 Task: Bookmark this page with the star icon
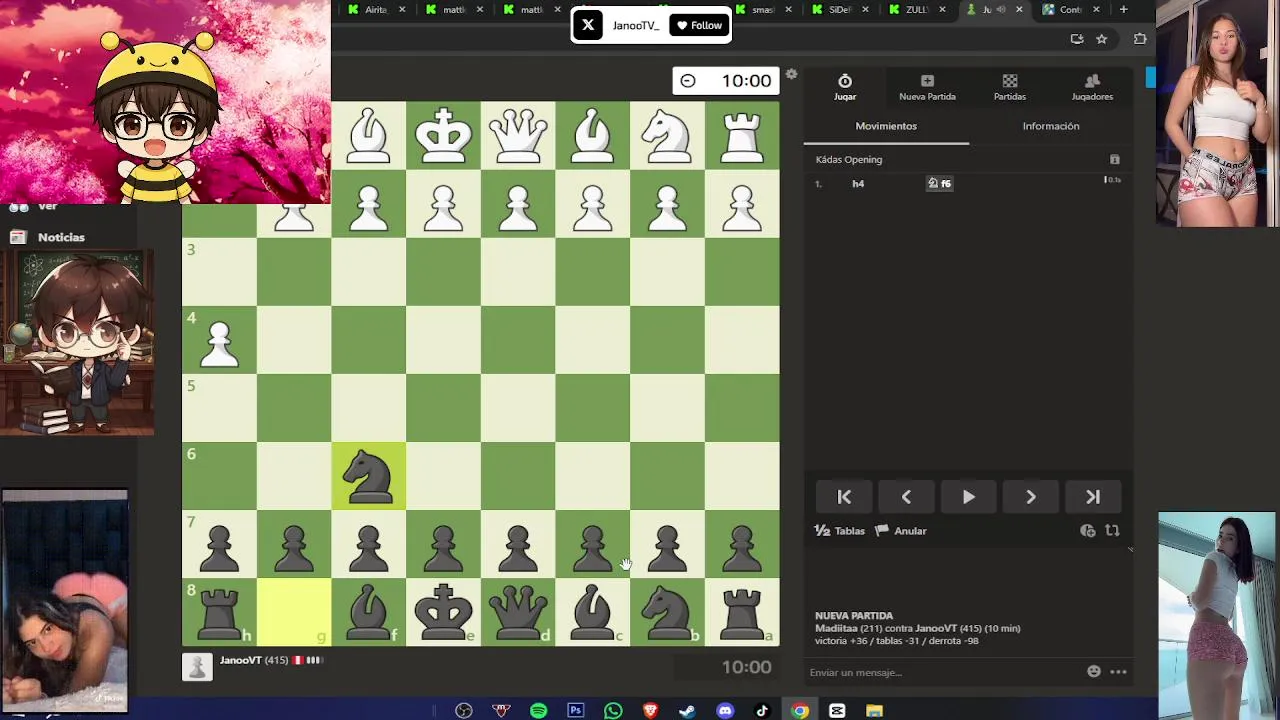click(1101, 39)
